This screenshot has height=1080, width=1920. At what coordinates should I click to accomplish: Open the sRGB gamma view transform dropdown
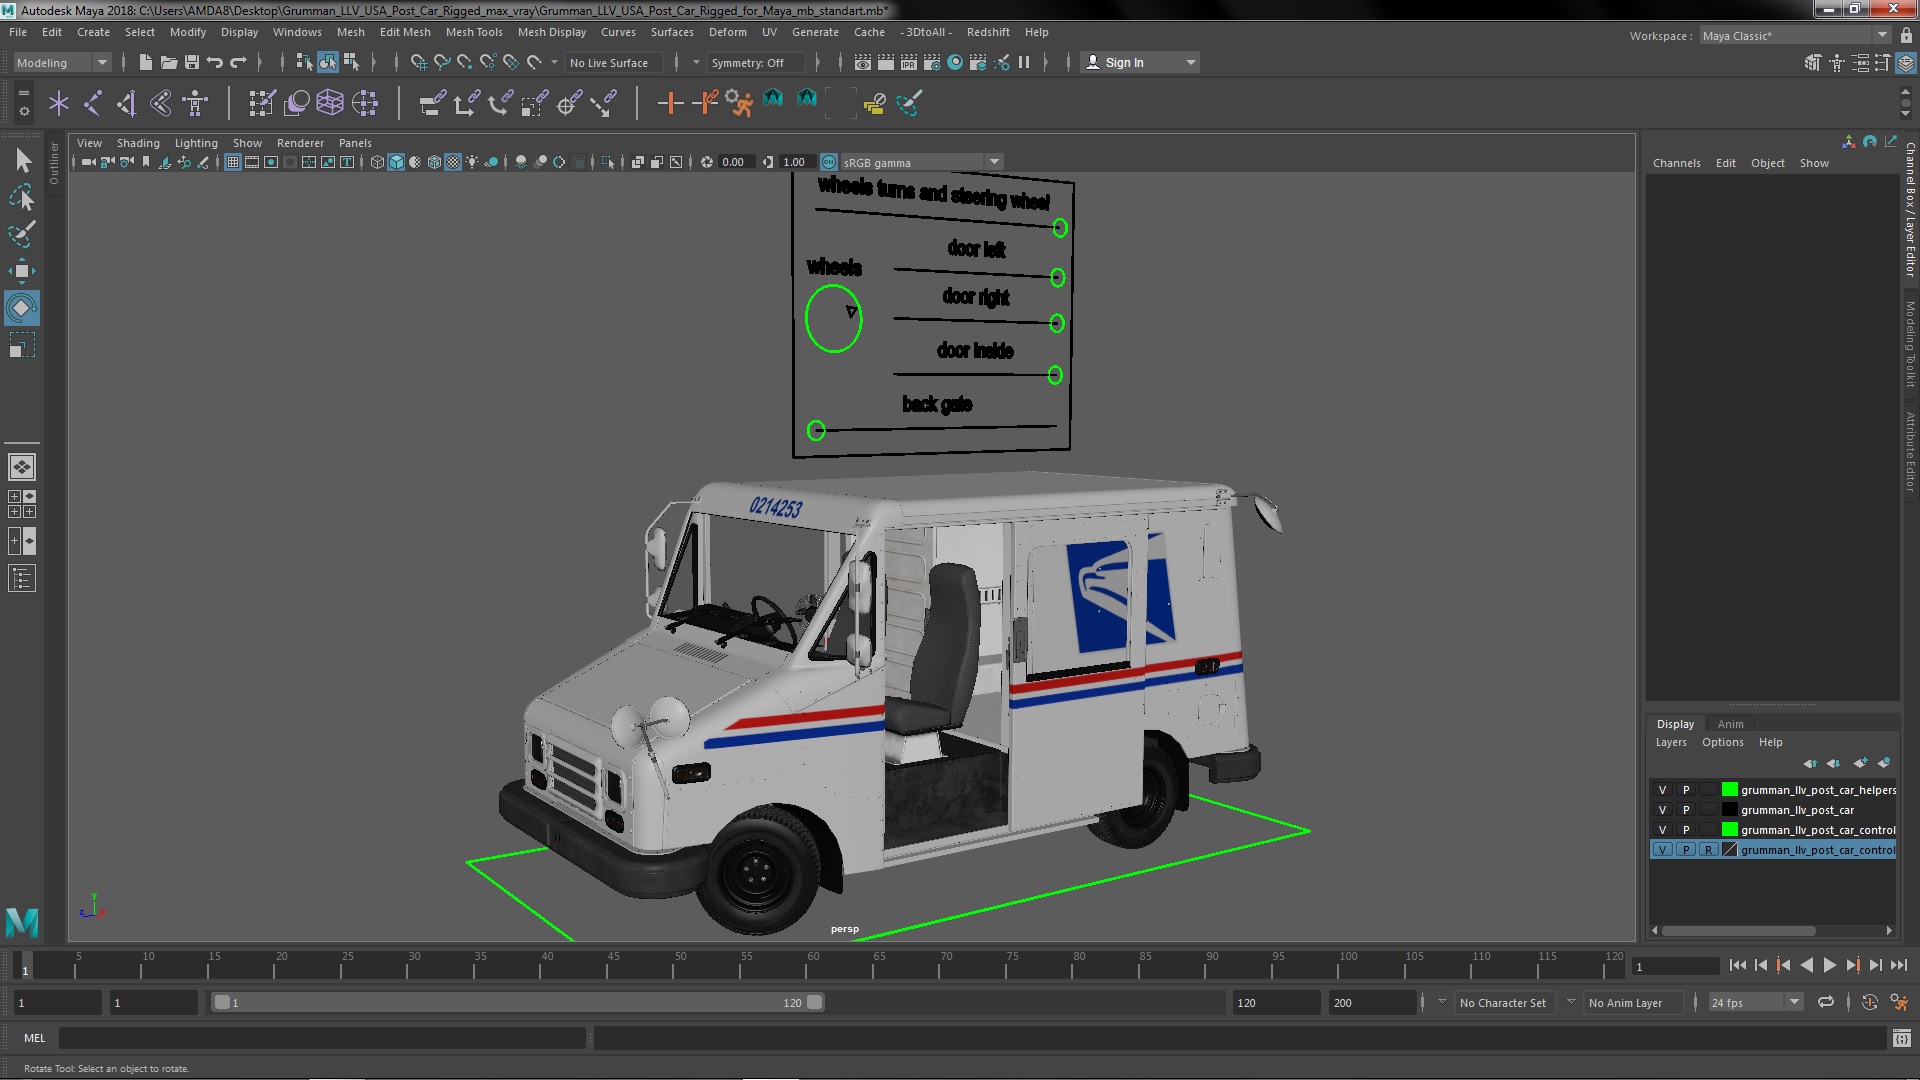(922, 162)
